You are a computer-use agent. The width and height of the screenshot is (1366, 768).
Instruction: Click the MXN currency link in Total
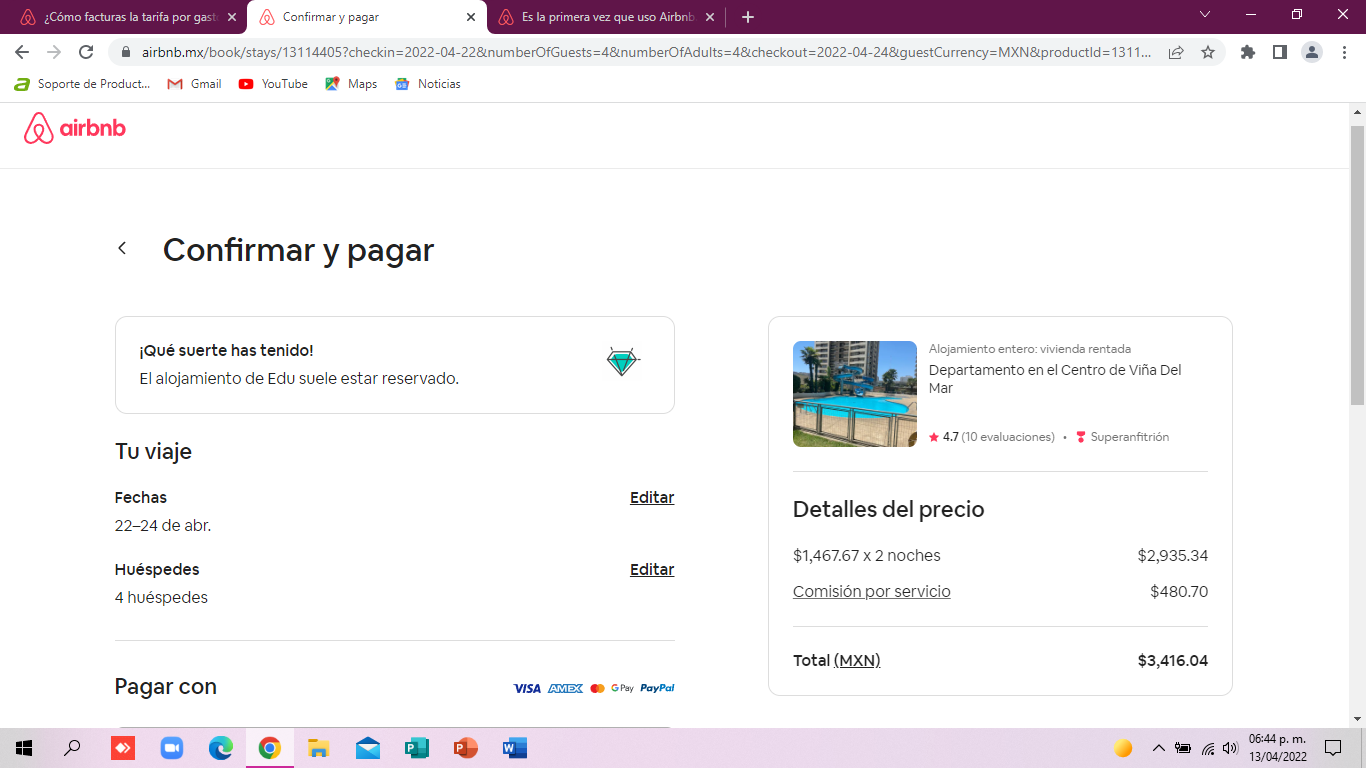857,660
